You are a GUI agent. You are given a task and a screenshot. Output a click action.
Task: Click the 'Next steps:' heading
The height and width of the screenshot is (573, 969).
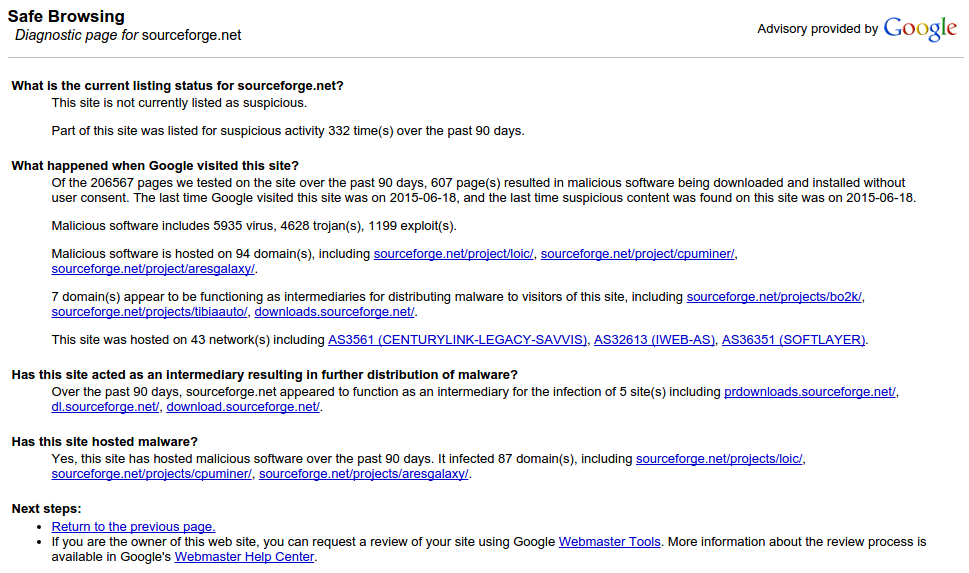[46, 509]
